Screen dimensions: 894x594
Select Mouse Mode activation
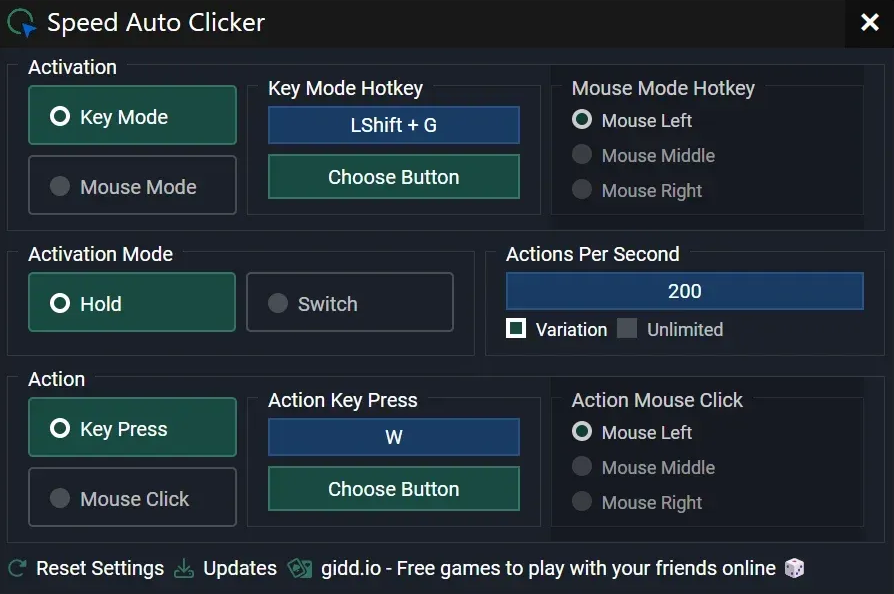pos(132,185)
